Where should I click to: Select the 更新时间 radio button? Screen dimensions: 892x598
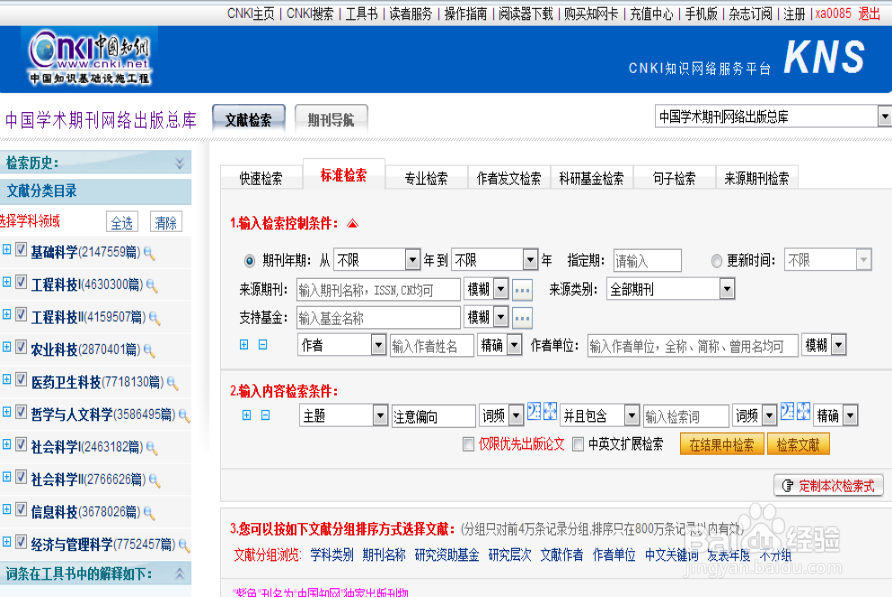tap(717, 261)
